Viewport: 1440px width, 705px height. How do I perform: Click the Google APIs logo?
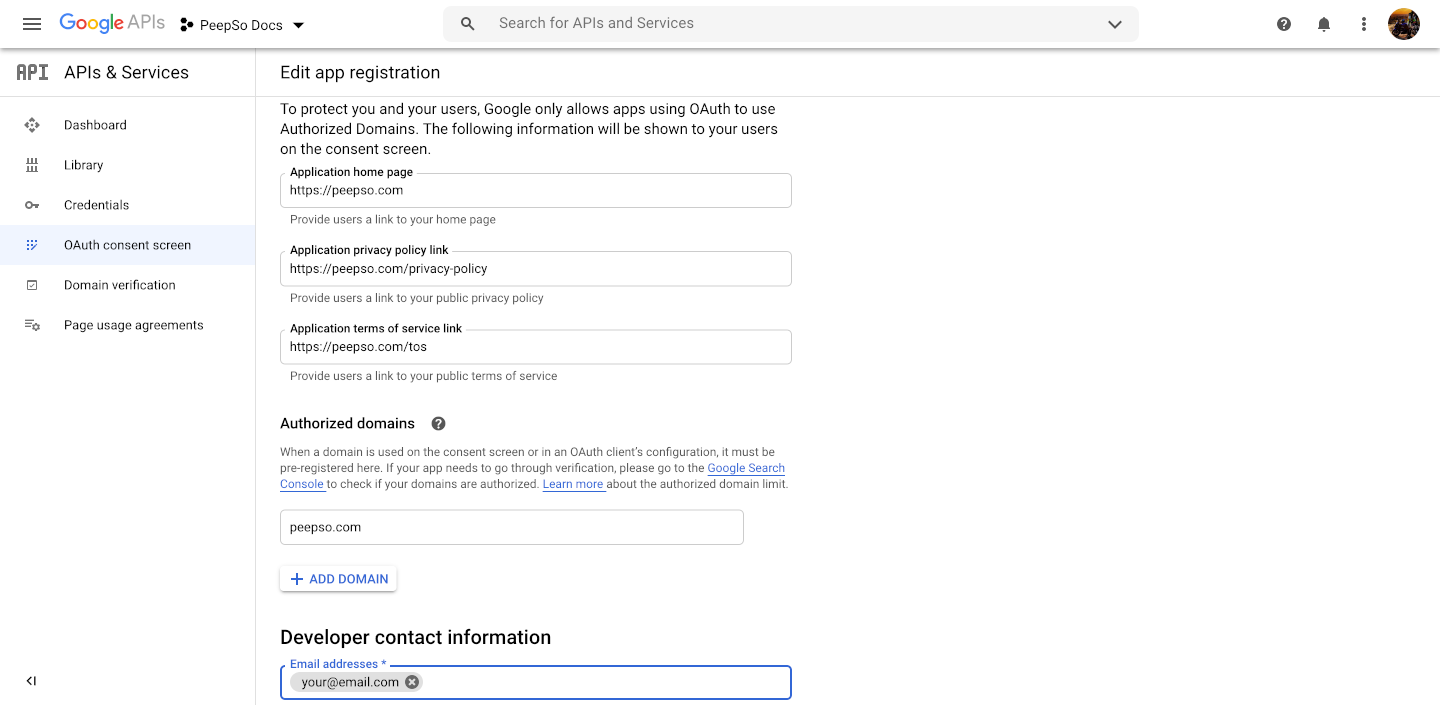(112, 24)
